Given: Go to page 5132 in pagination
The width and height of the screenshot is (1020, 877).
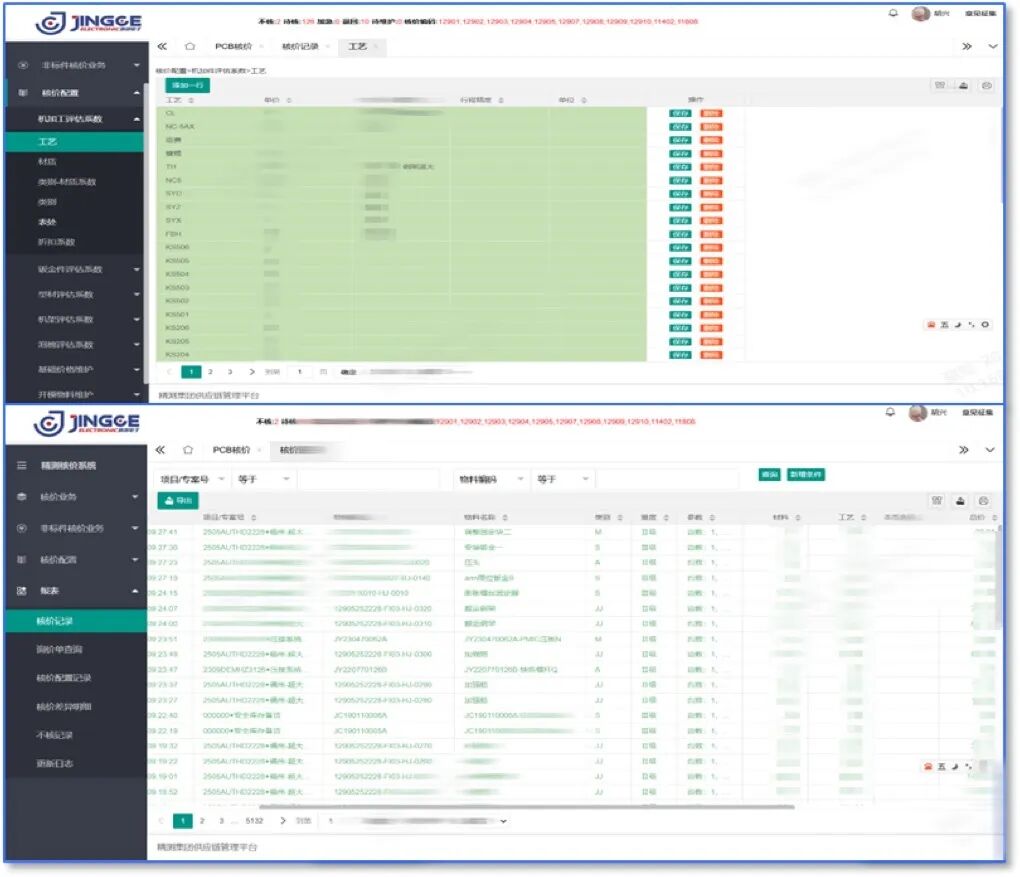Looking at the screenshot, I should pos(254,821).
